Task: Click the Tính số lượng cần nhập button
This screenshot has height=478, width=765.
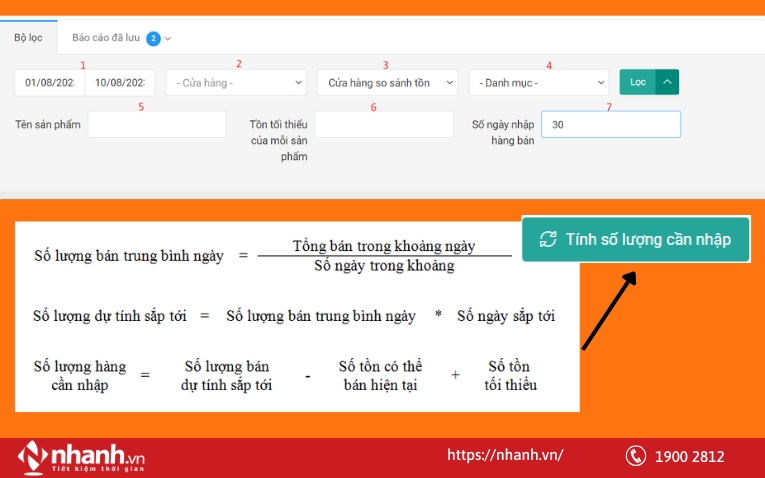Action: (x=636, y=240)
